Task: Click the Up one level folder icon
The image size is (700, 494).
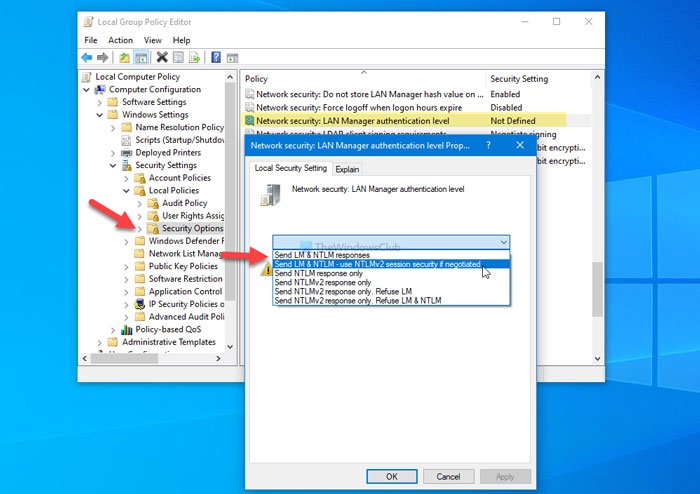Action: tap(126, 58)
